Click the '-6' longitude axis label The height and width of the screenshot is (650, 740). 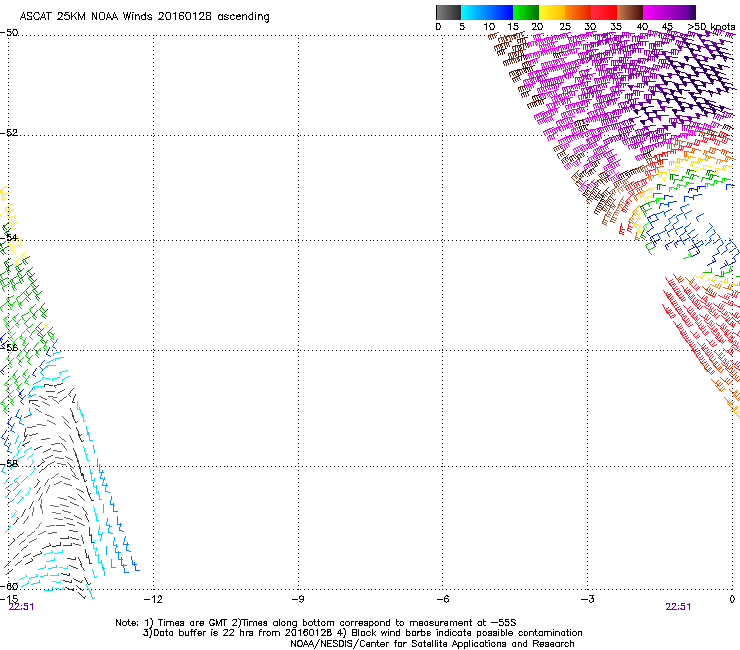coord(442,599)
